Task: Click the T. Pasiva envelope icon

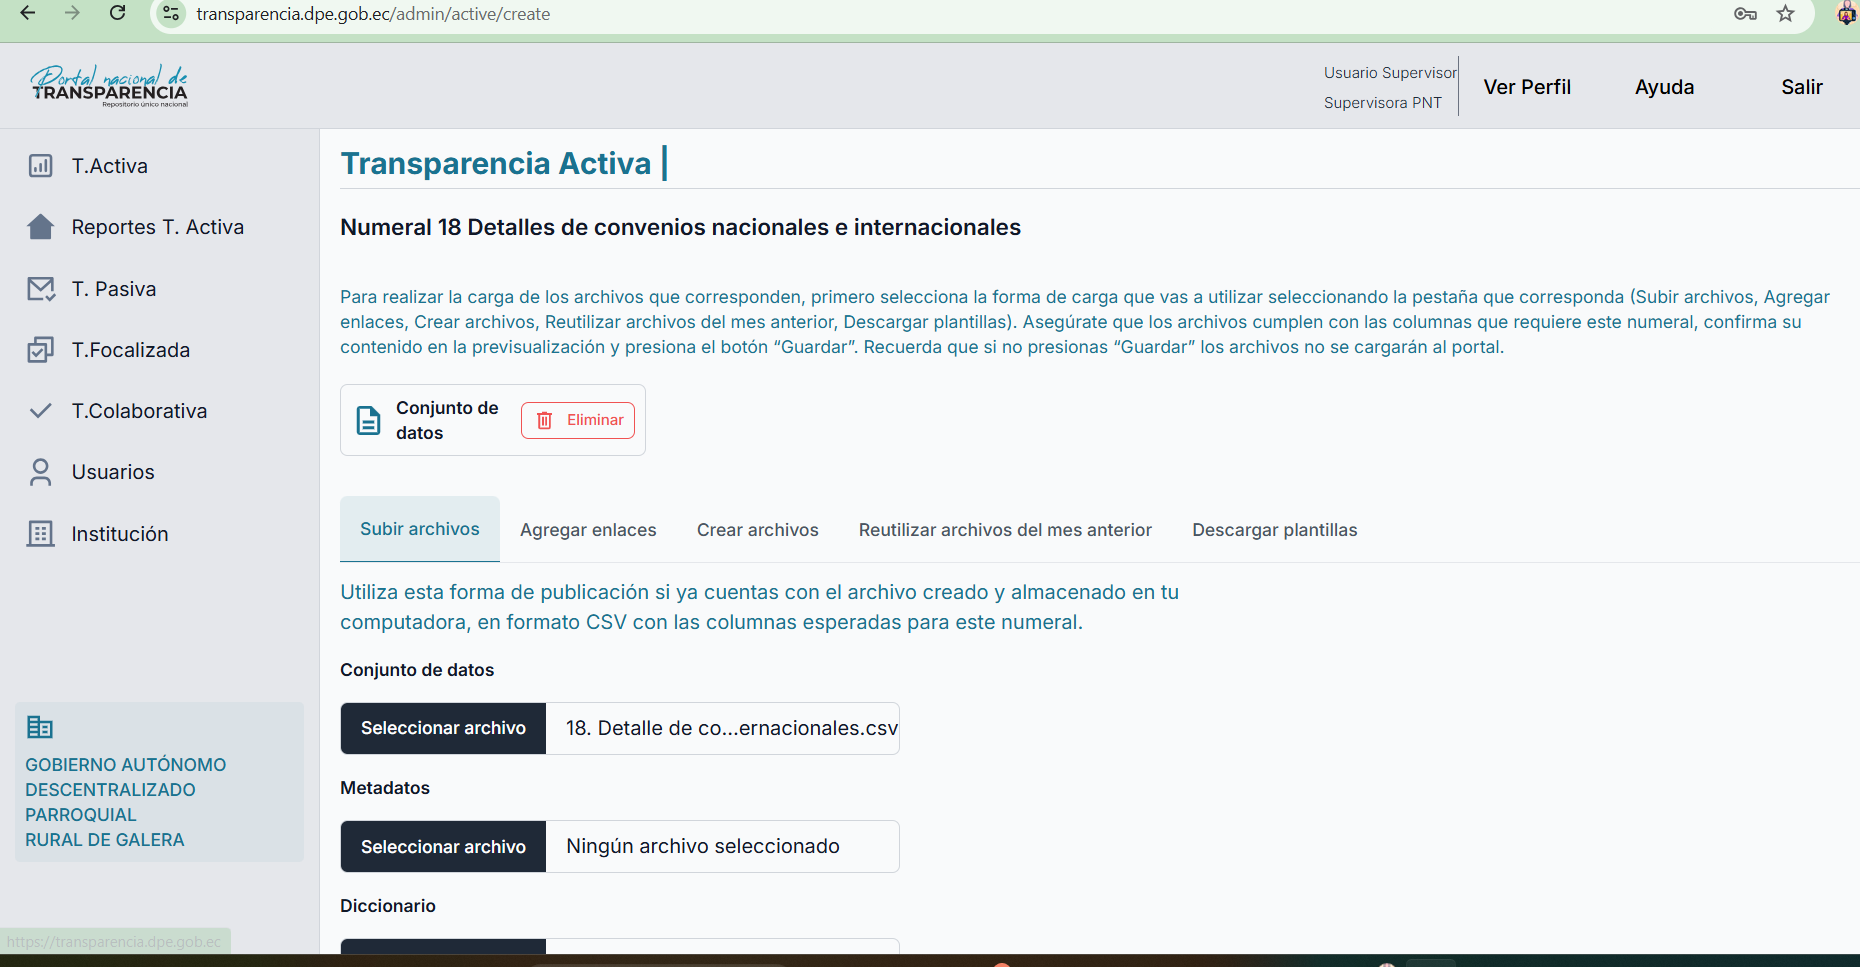Action: tap(40, 289)
